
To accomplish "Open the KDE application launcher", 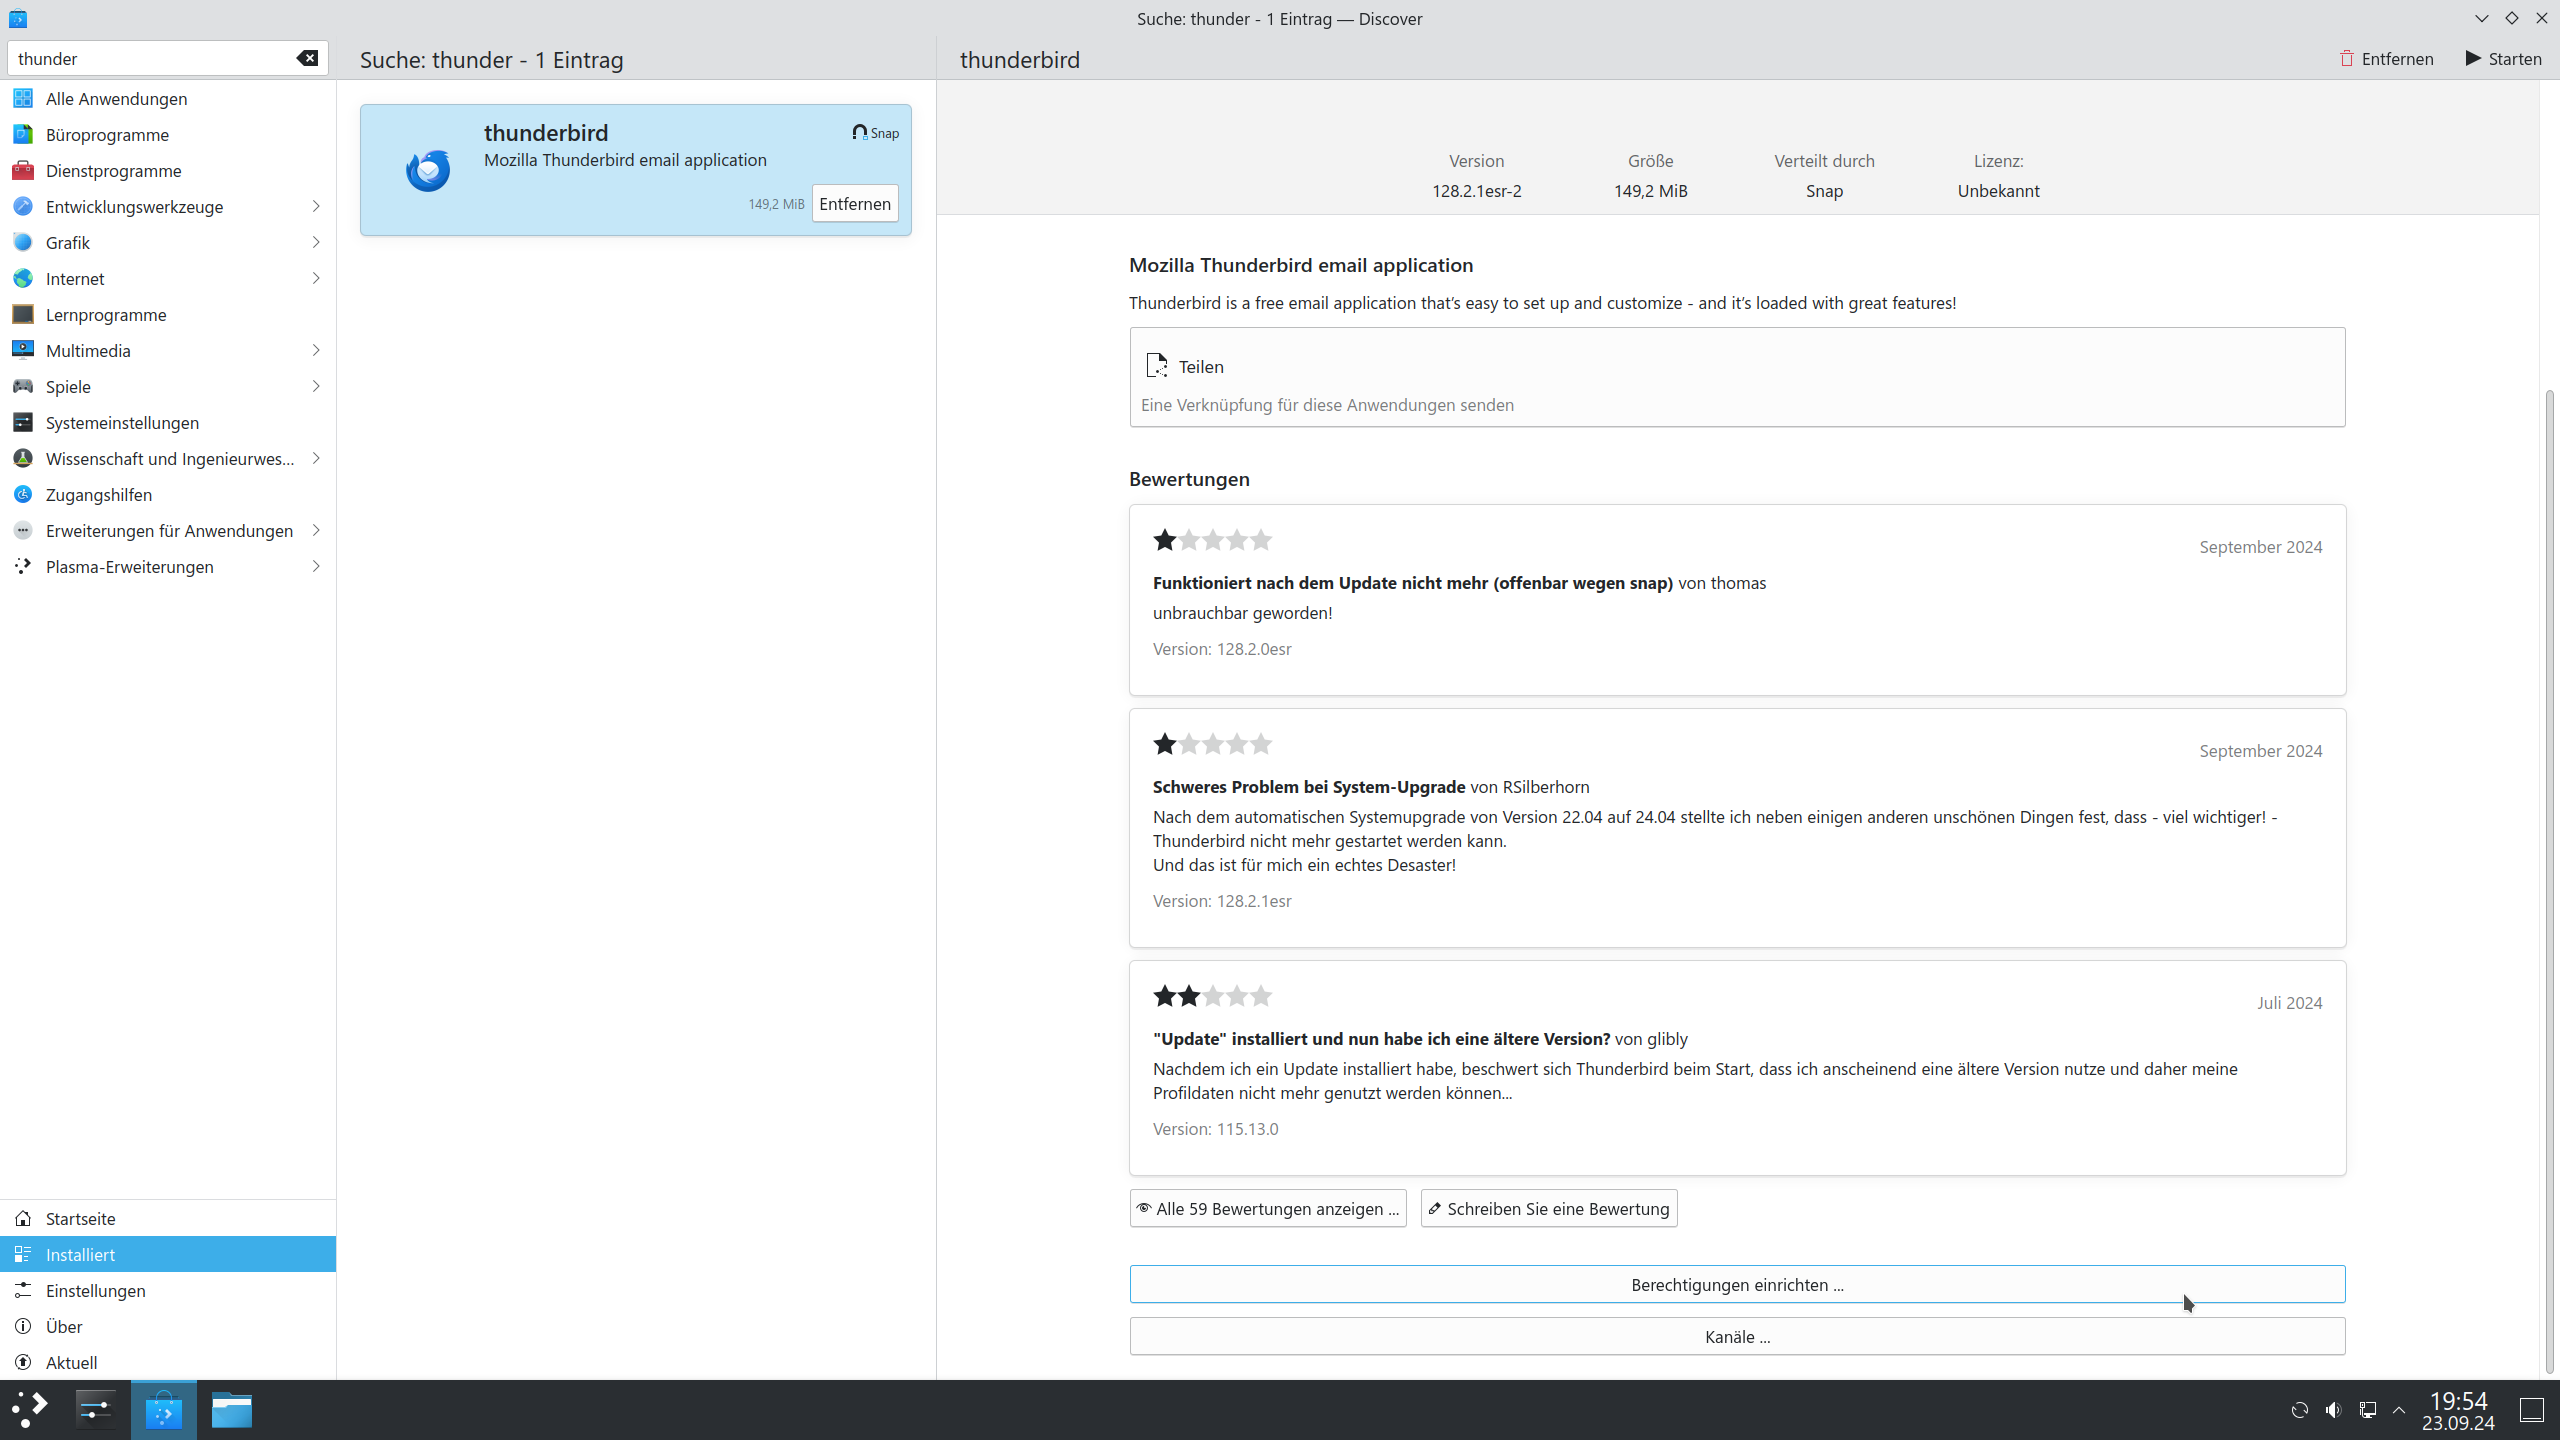I will click(x=30, y=1410).
